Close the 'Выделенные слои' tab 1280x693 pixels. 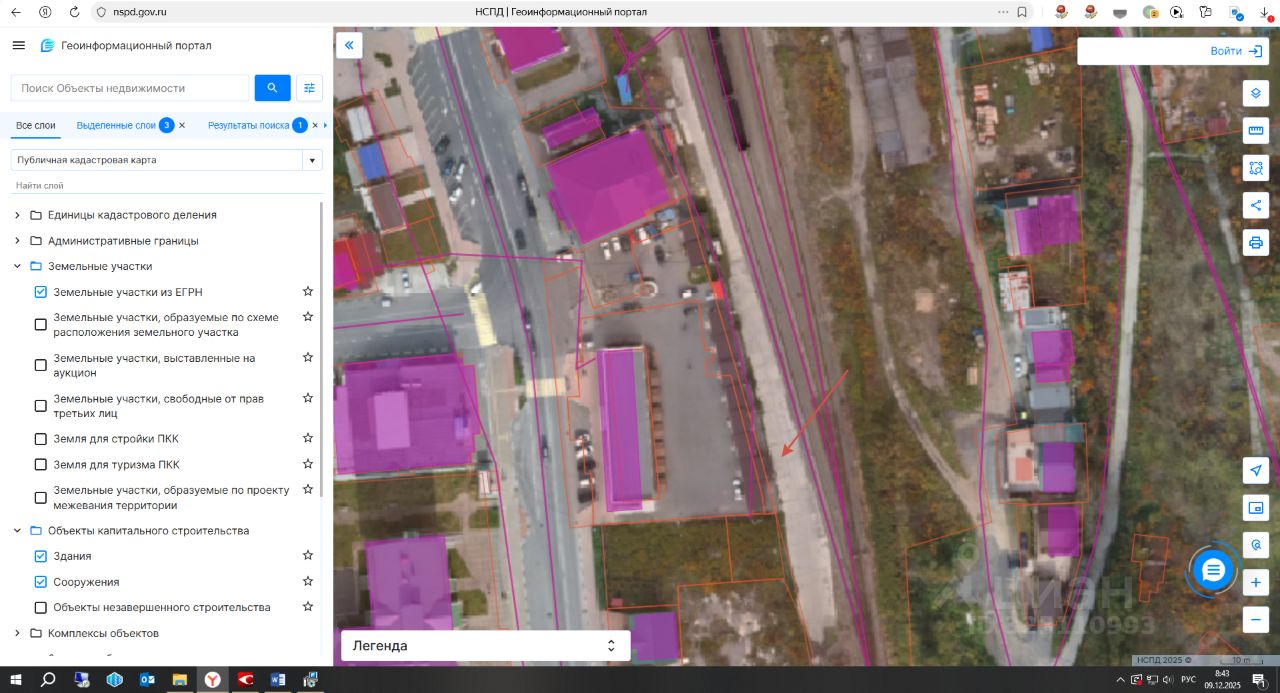(182, 125)
